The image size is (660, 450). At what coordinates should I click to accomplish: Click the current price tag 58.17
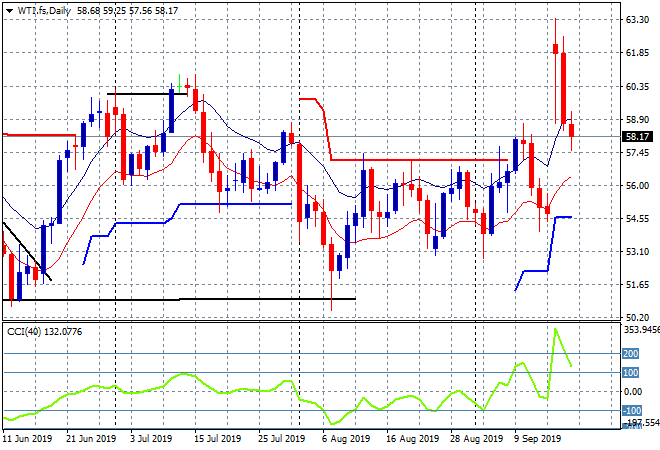(637, 136)
